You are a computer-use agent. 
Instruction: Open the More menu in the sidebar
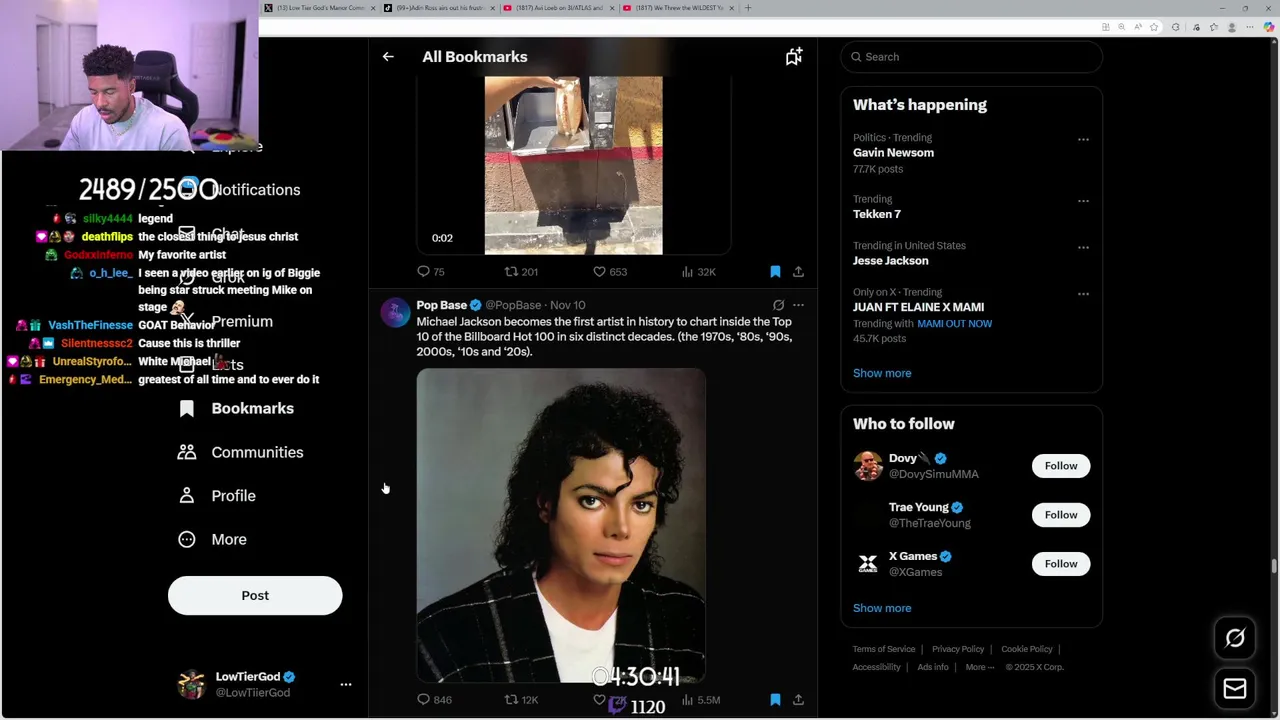tap(212, 539)
